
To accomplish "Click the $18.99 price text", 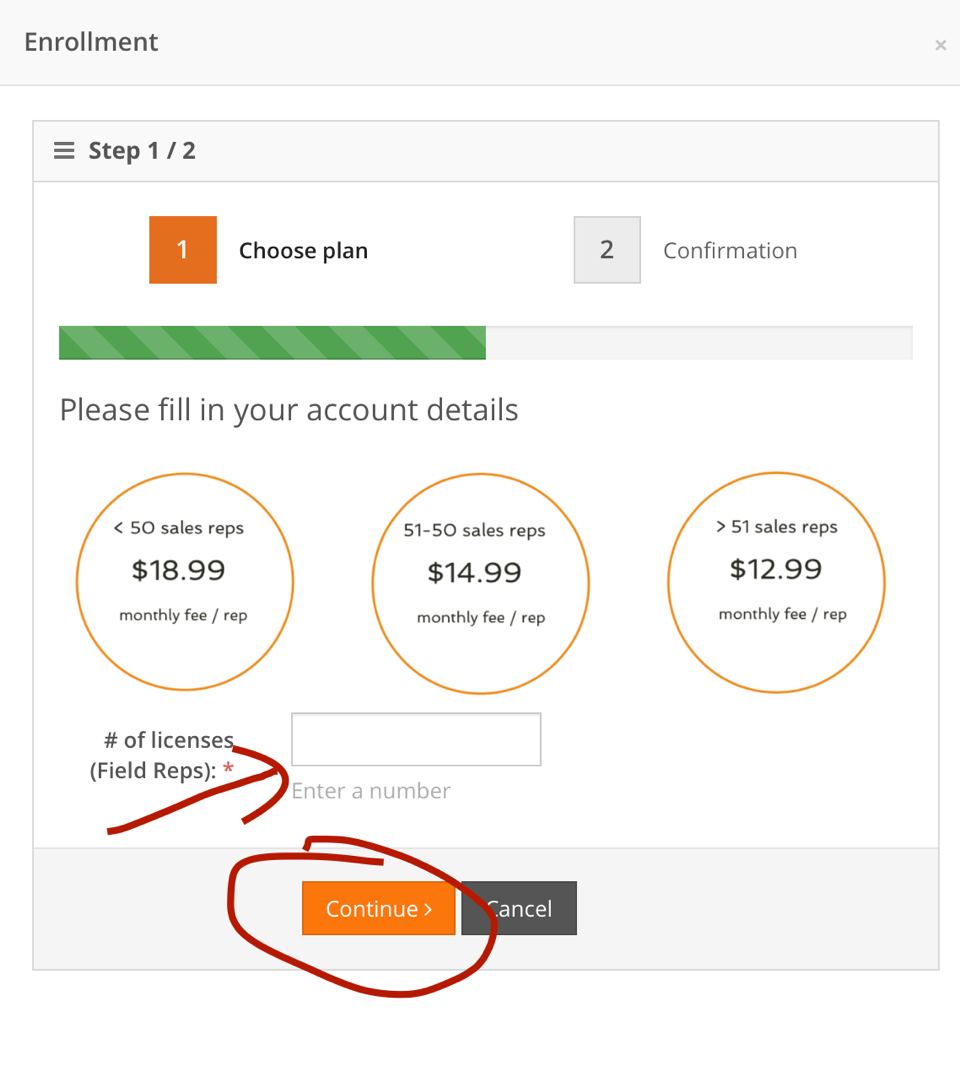I will pos(179,571).
